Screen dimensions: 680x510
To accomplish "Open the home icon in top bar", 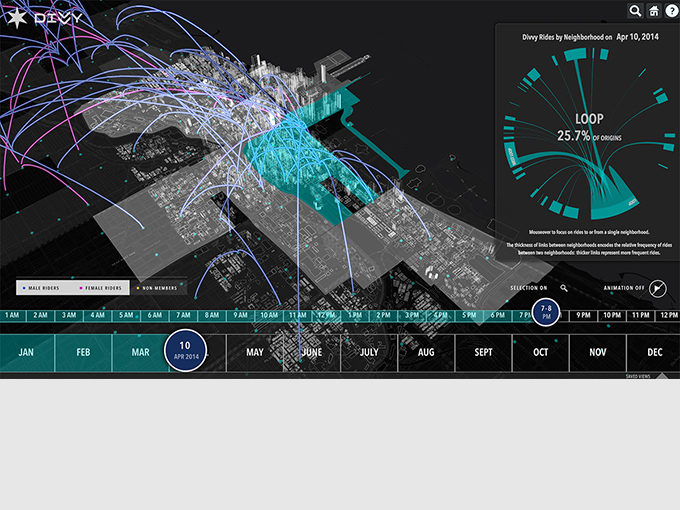I will click(654, 10).
